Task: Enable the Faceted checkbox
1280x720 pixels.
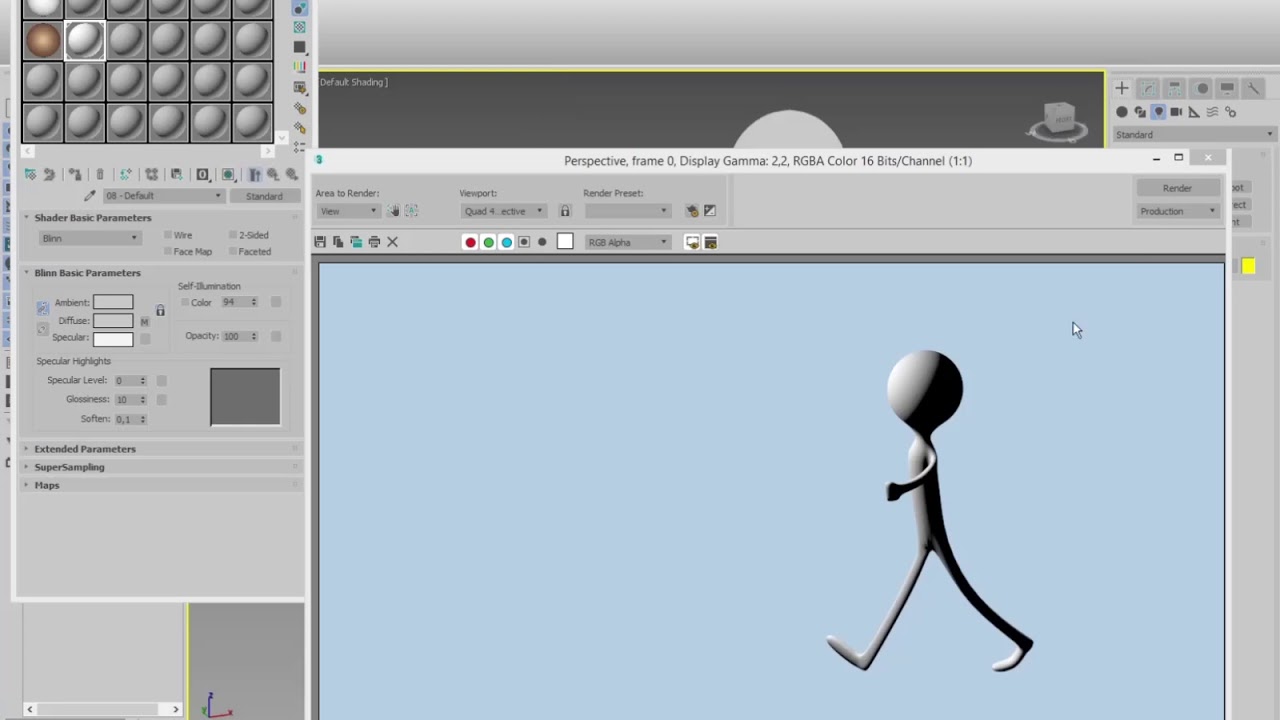Action: (x=233, y=252)
